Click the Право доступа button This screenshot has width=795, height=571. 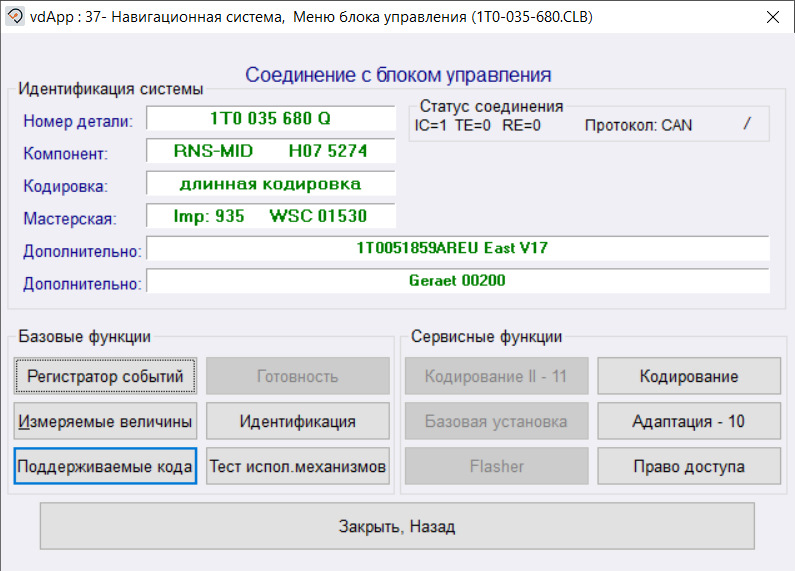click(689, 466)
